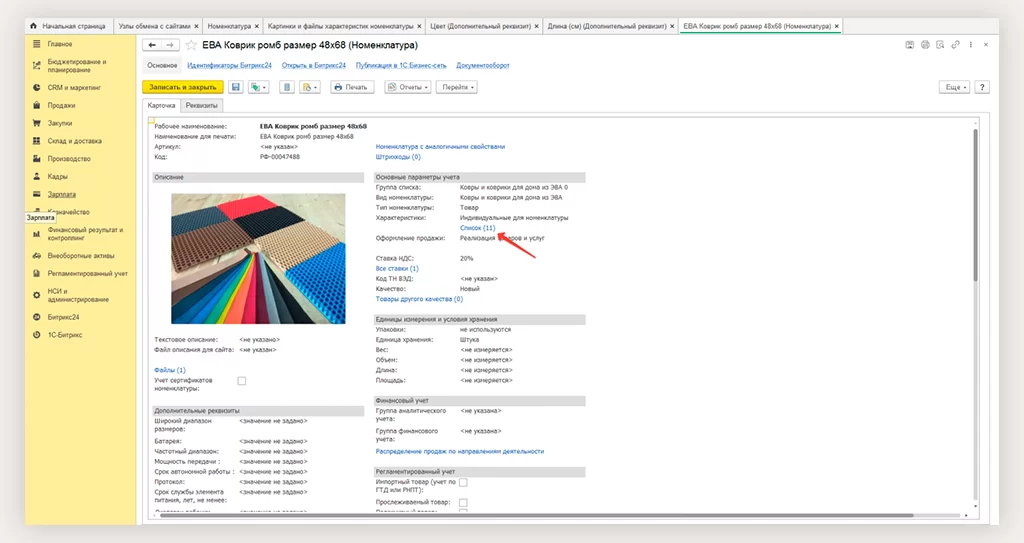The height and width of the screenshot is (543, 1024).
Task: Click the help question mark button
Action: tap(982, 88)
